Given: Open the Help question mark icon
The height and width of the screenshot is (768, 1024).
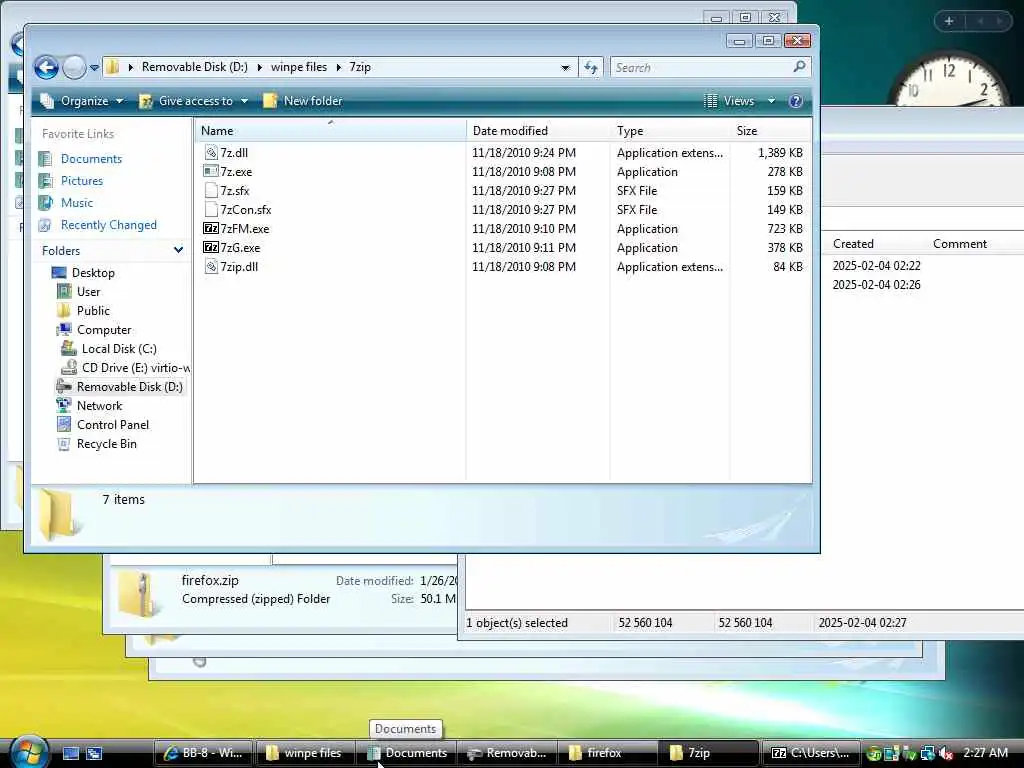Looking at the screenshot, I should coord(795,101).
